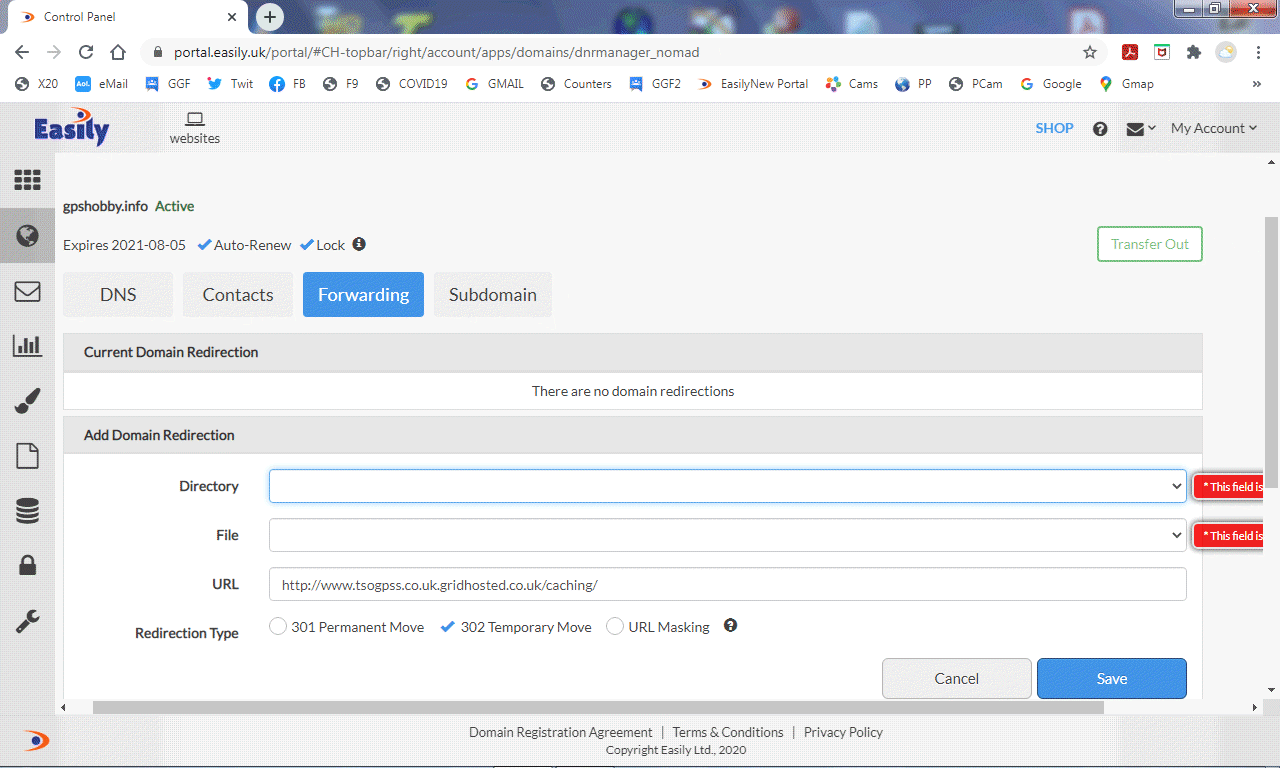Open the extensions puzzle icon
The width and height of the screenshot is (1280, 768).
1193,52
